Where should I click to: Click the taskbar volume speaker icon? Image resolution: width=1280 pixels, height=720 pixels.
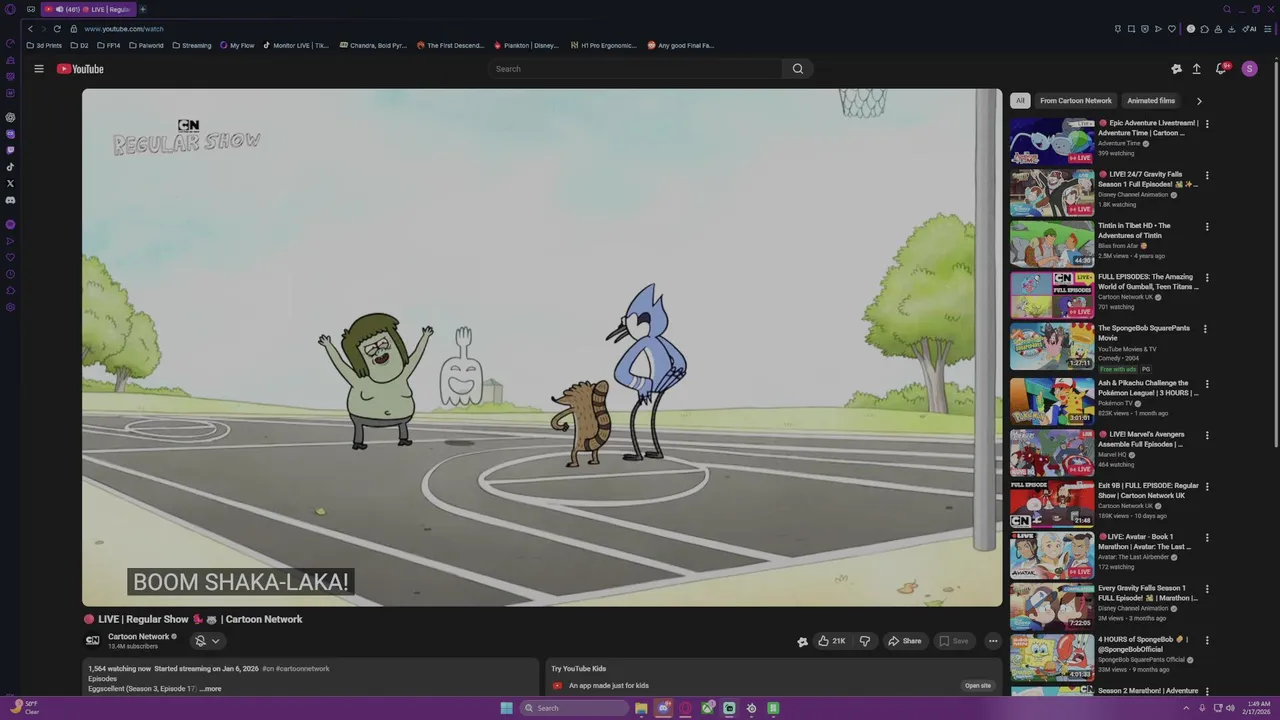pos(1229,708)
